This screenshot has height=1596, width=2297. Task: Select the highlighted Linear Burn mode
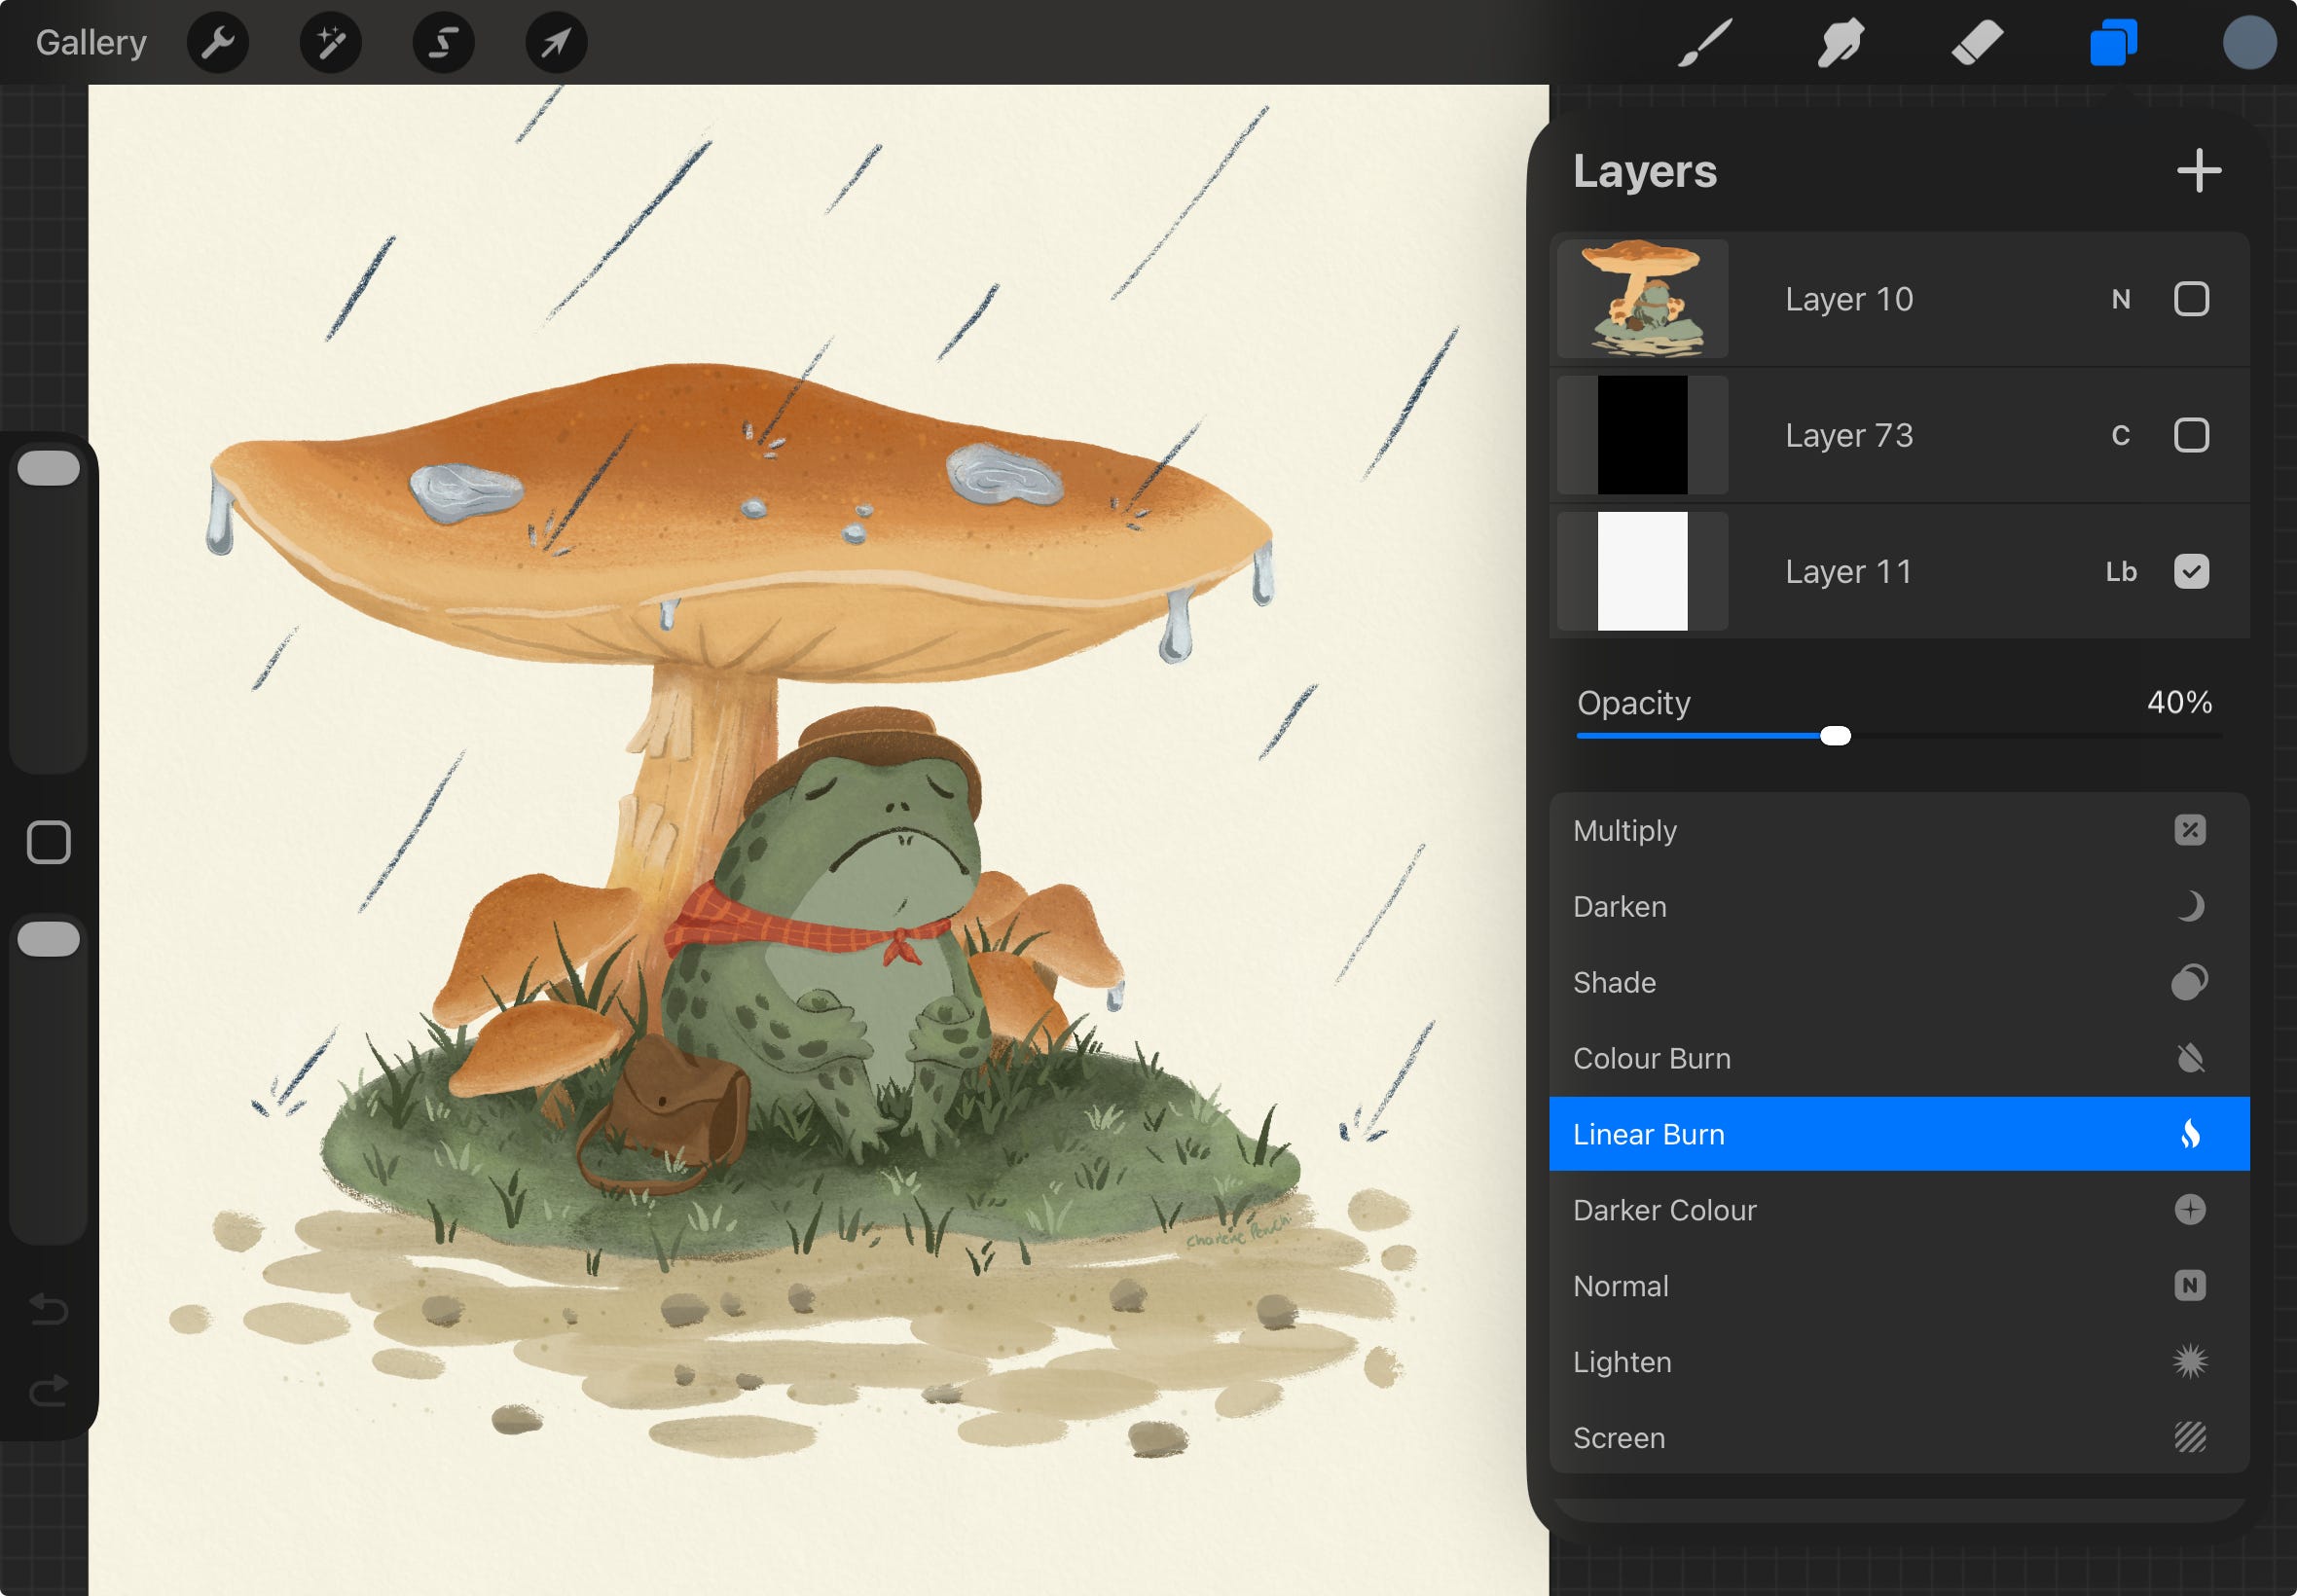1898,1134
